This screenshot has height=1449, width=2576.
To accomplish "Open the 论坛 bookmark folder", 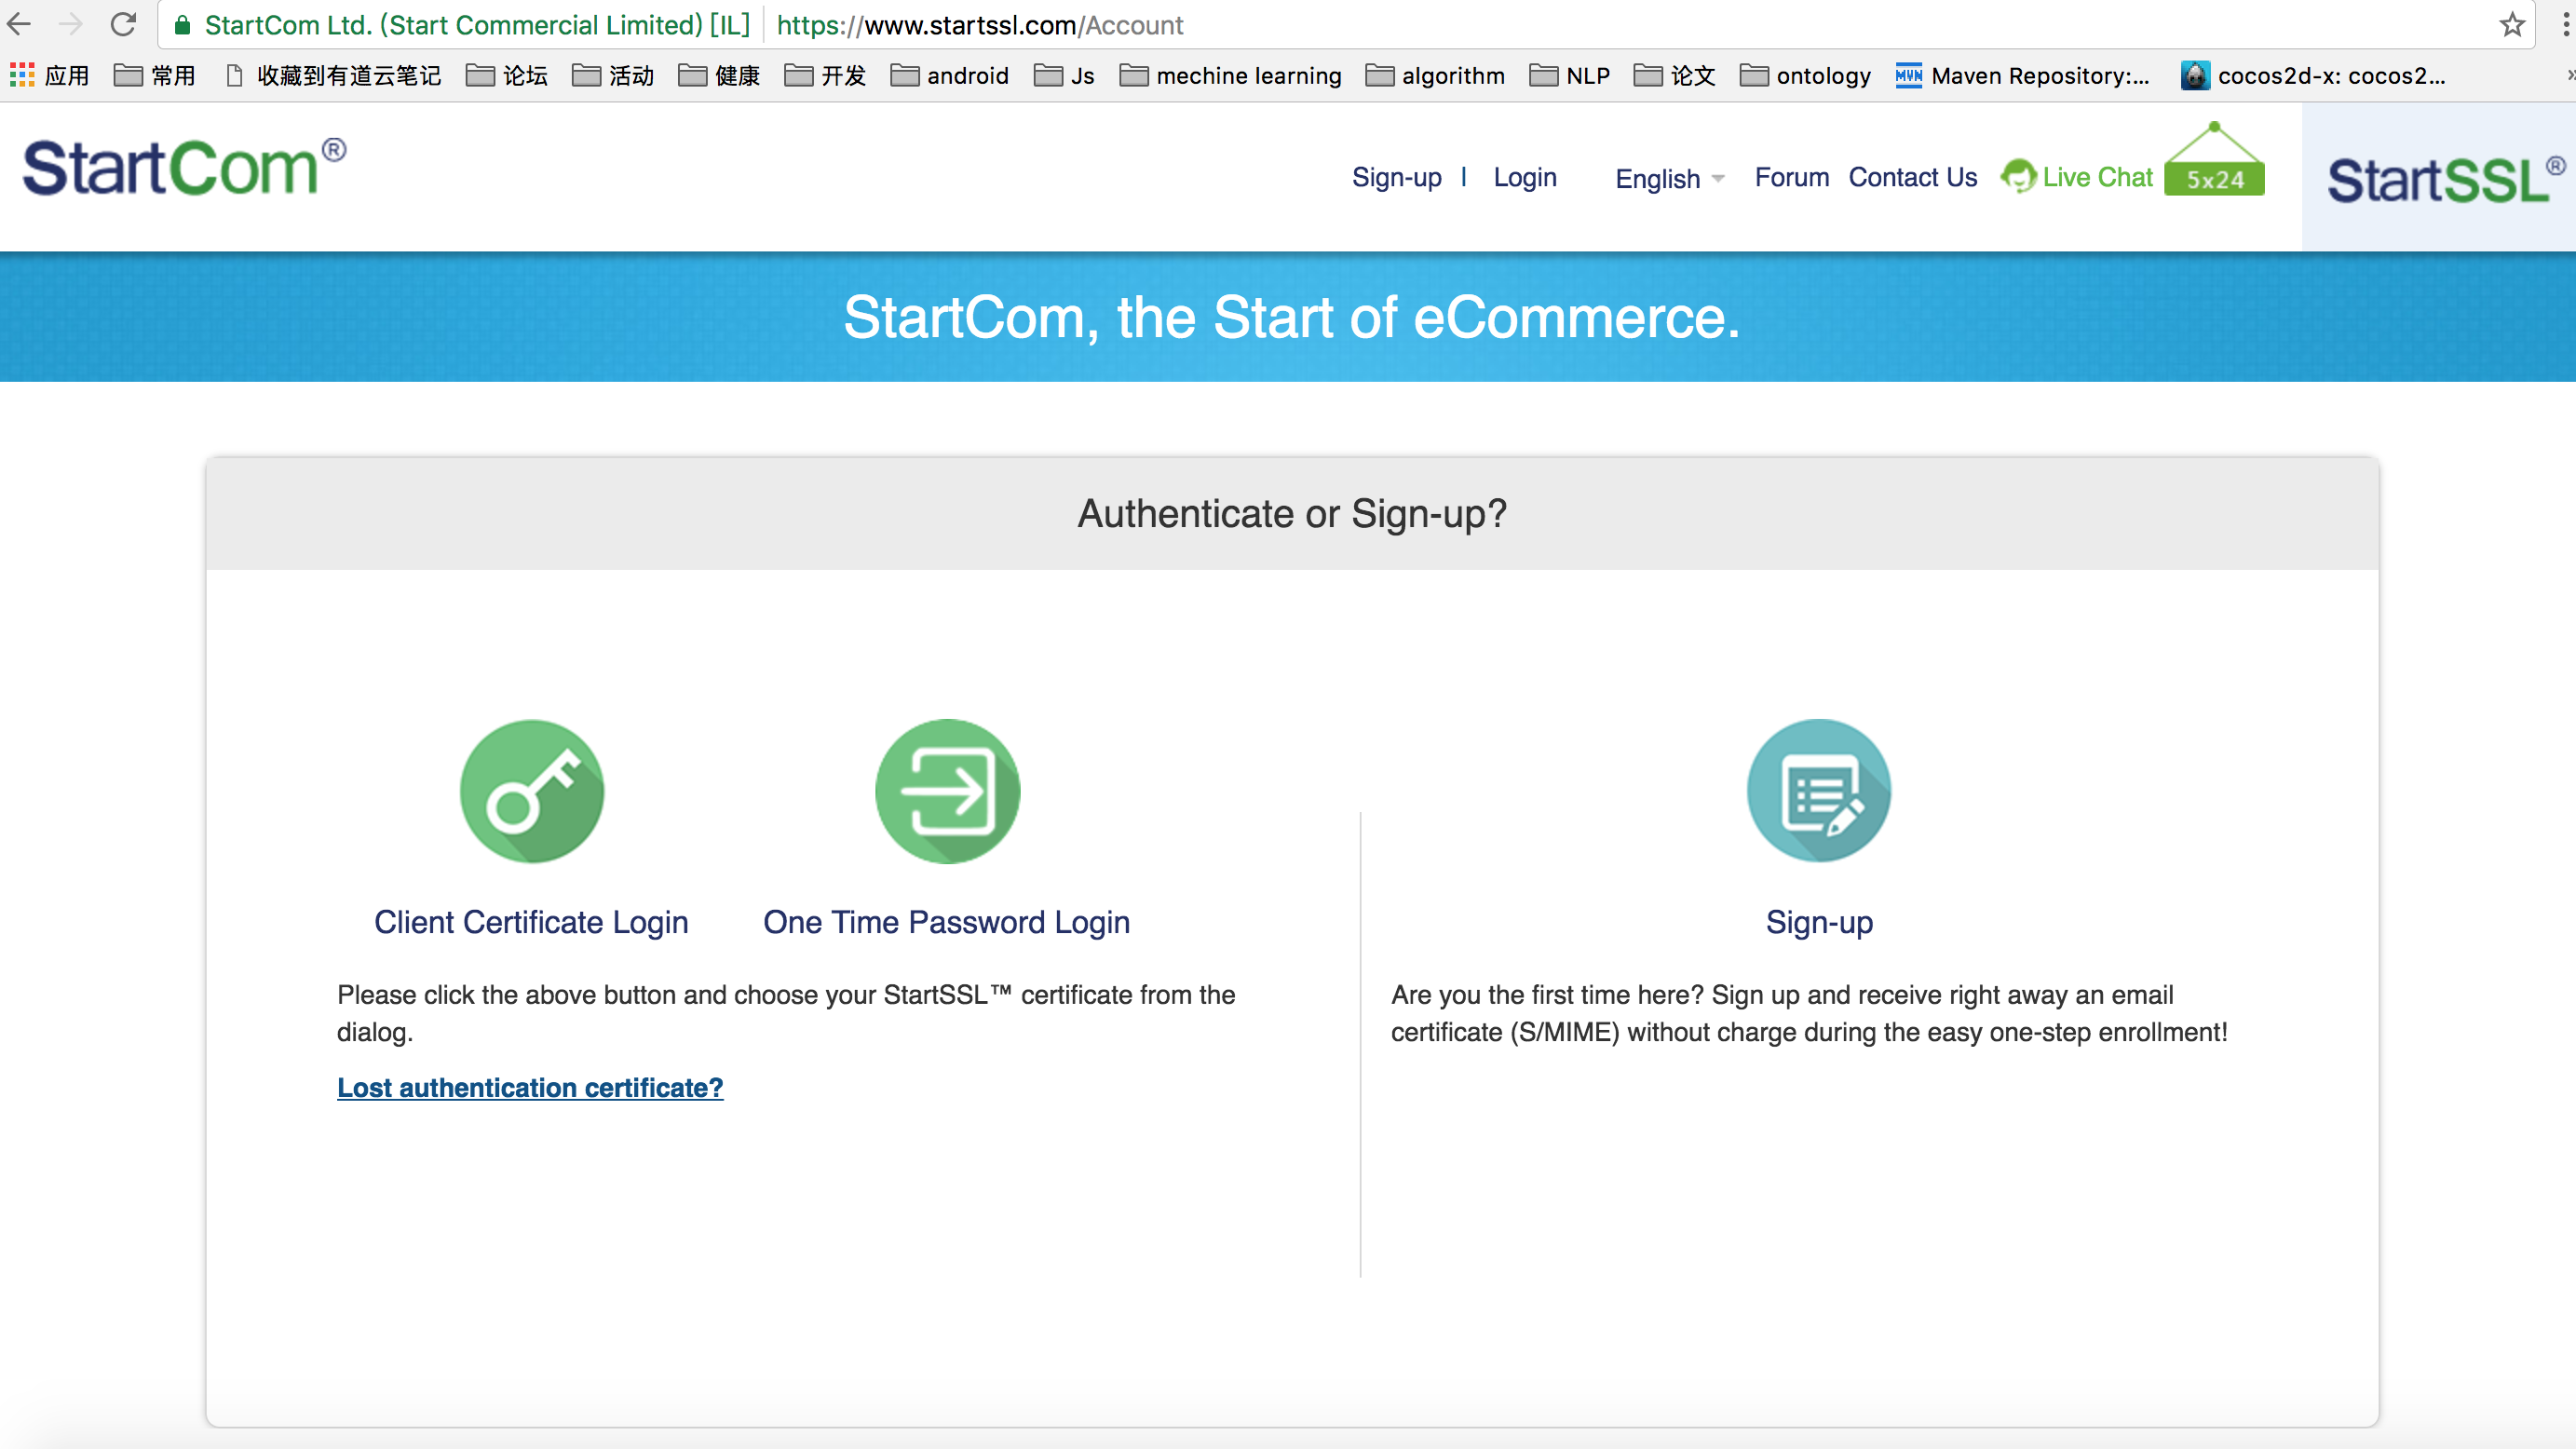I will click(x=507, y=76).
